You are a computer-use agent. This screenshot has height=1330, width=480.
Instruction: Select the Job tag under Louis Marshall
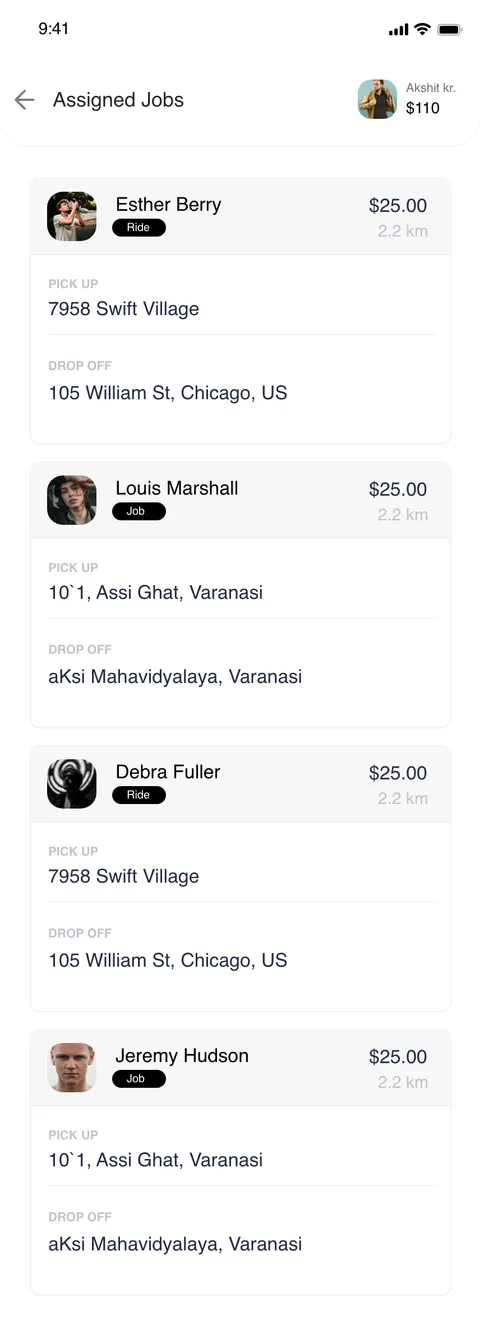(139, 512)
